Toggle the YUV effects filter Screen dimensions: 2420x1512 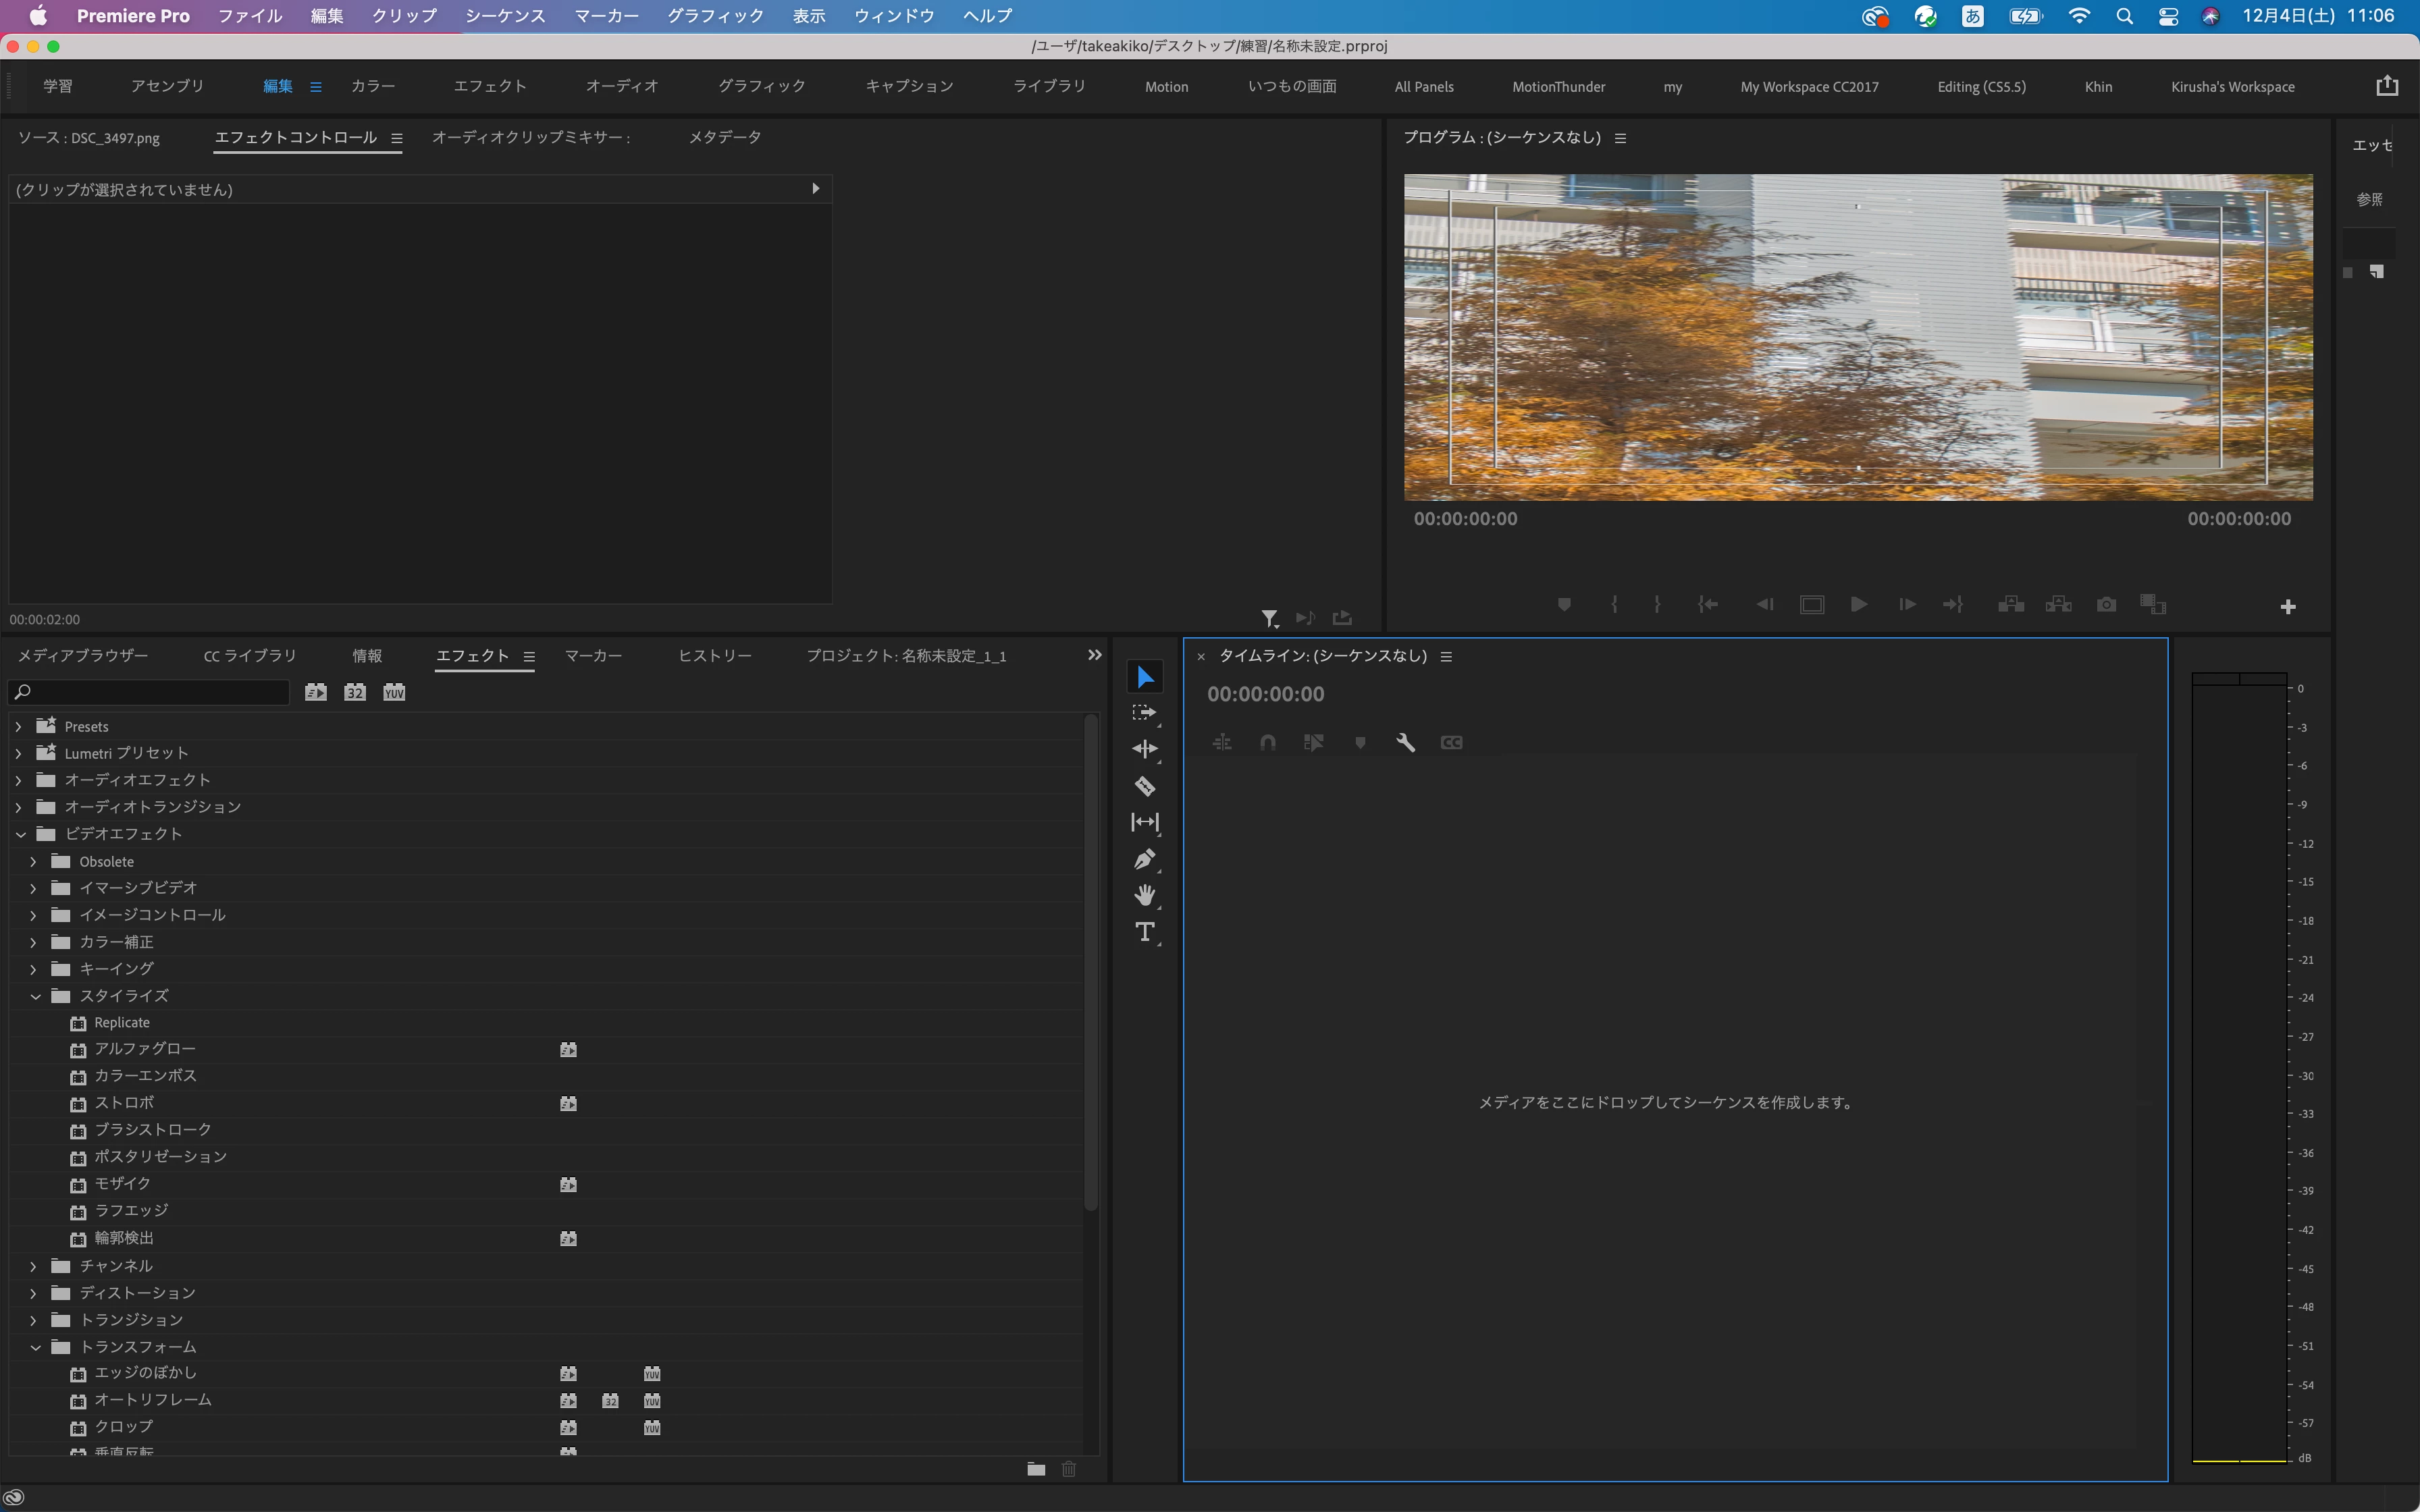click(x=394, y=692)
